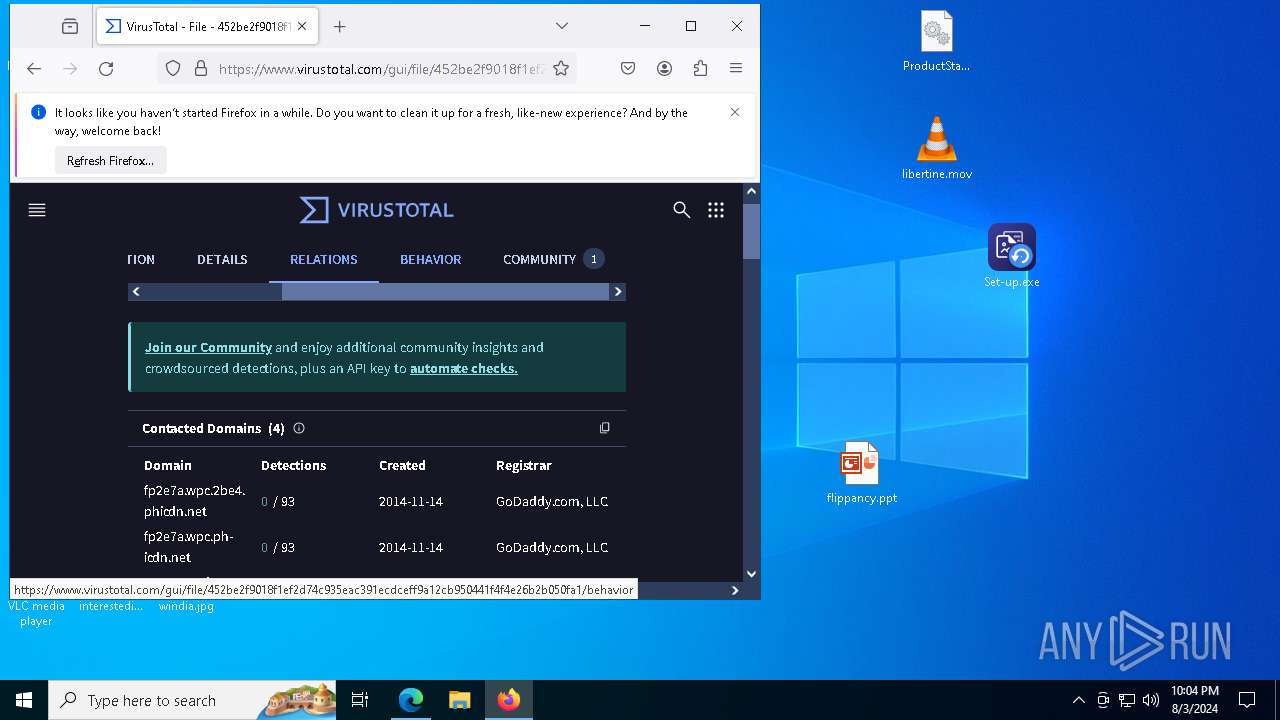This screenshot has height=720, width=1280.
Task: Go back to the previous page
Action: (34, 69)
